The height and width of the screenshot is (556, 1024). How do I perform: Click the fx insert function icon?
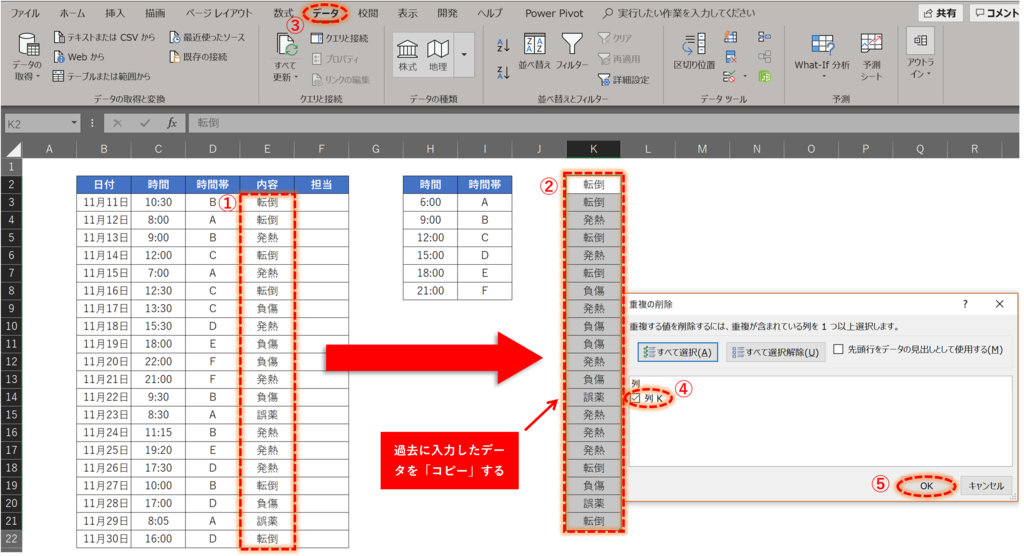pos(172,123)
